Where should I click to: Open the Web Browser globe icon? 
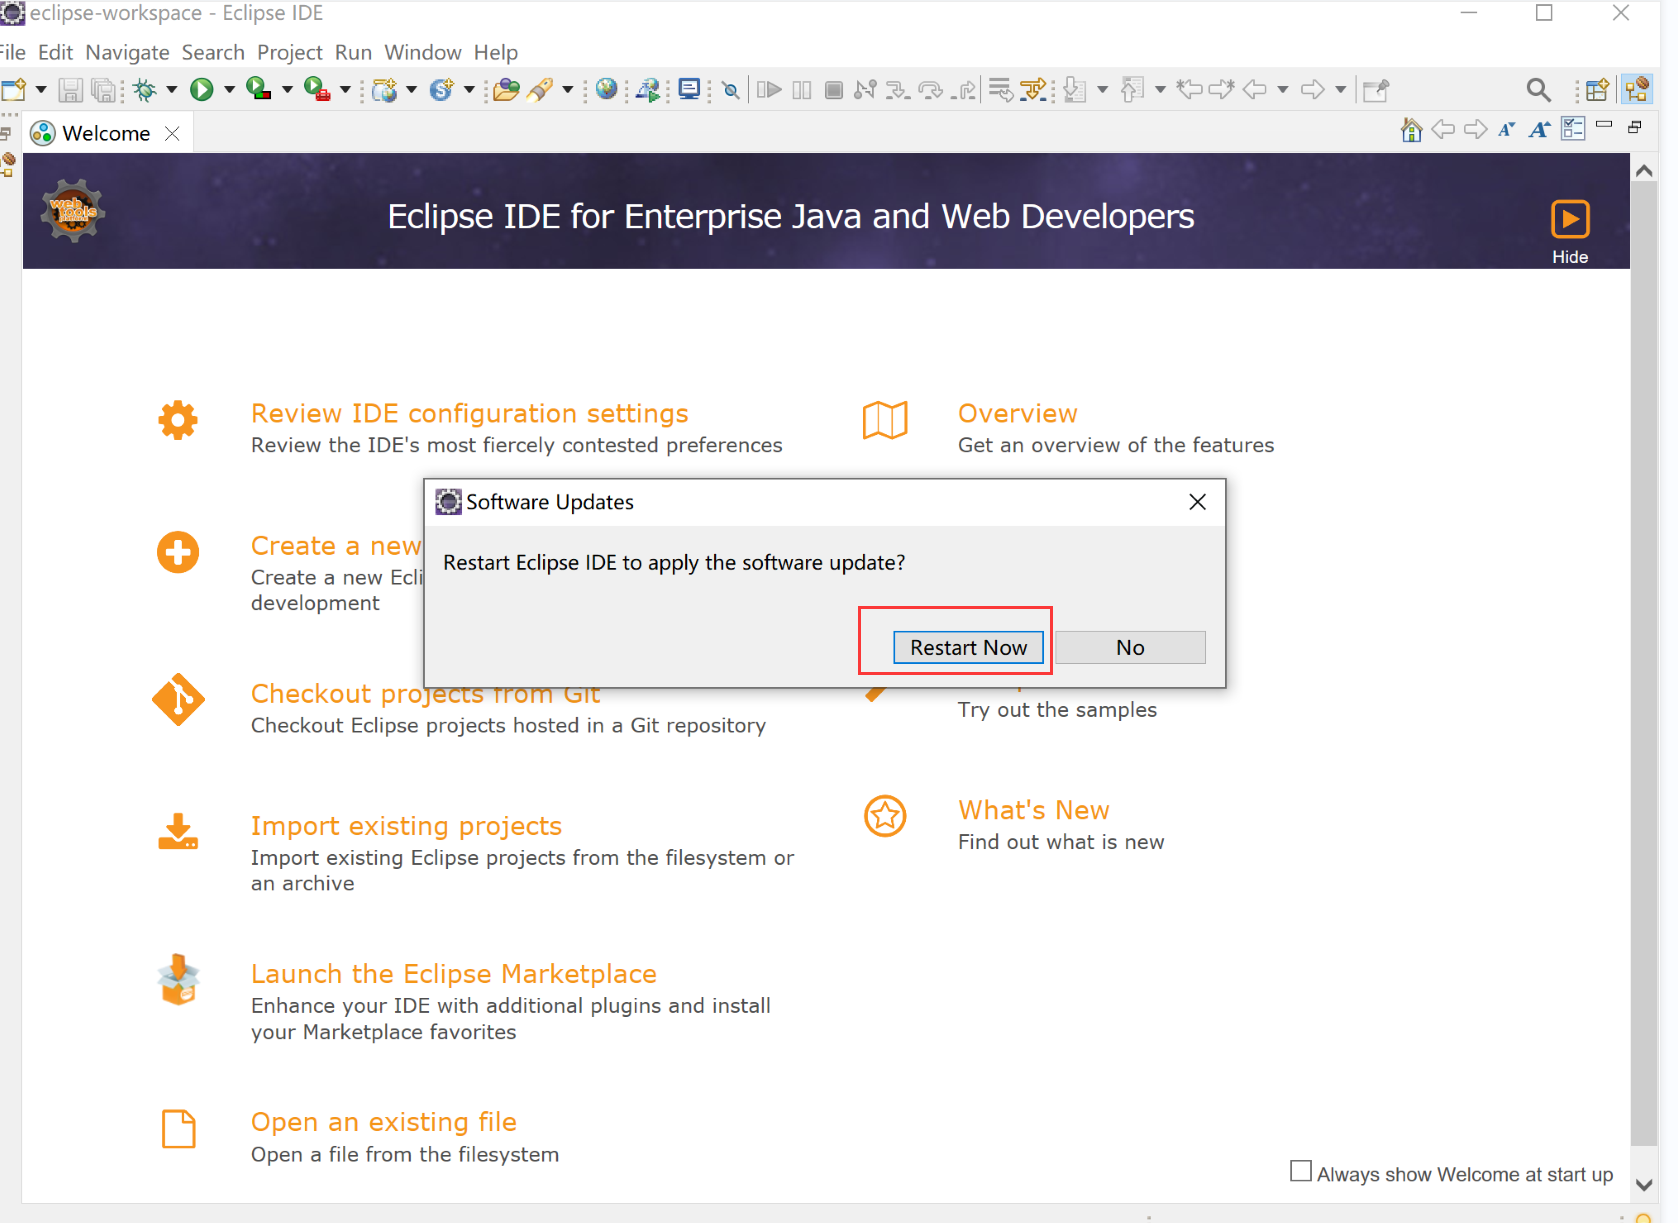coord(606,90)
